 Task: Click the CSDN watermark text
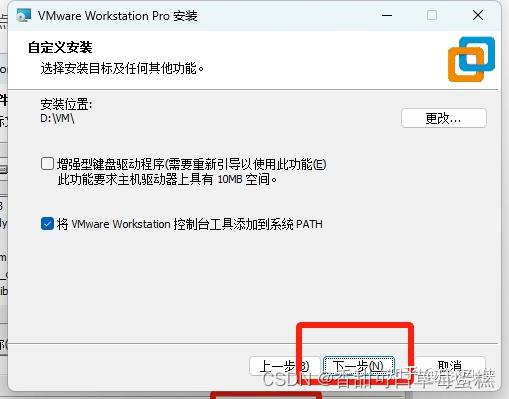(378, 379)
